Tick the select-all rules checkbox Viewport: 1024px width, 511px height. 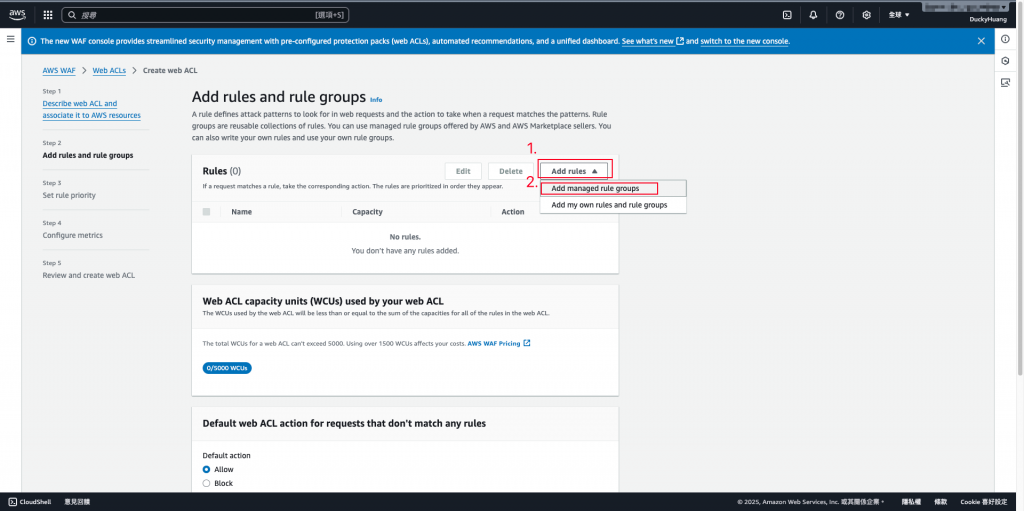(x=206, y=212)
